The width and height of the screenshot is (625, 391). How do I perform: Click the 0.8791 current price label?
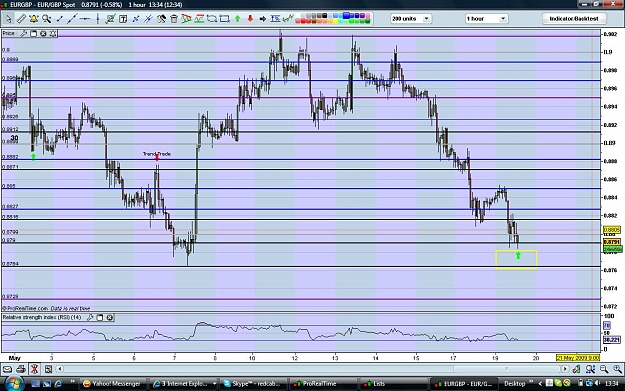tap(611, 242)
